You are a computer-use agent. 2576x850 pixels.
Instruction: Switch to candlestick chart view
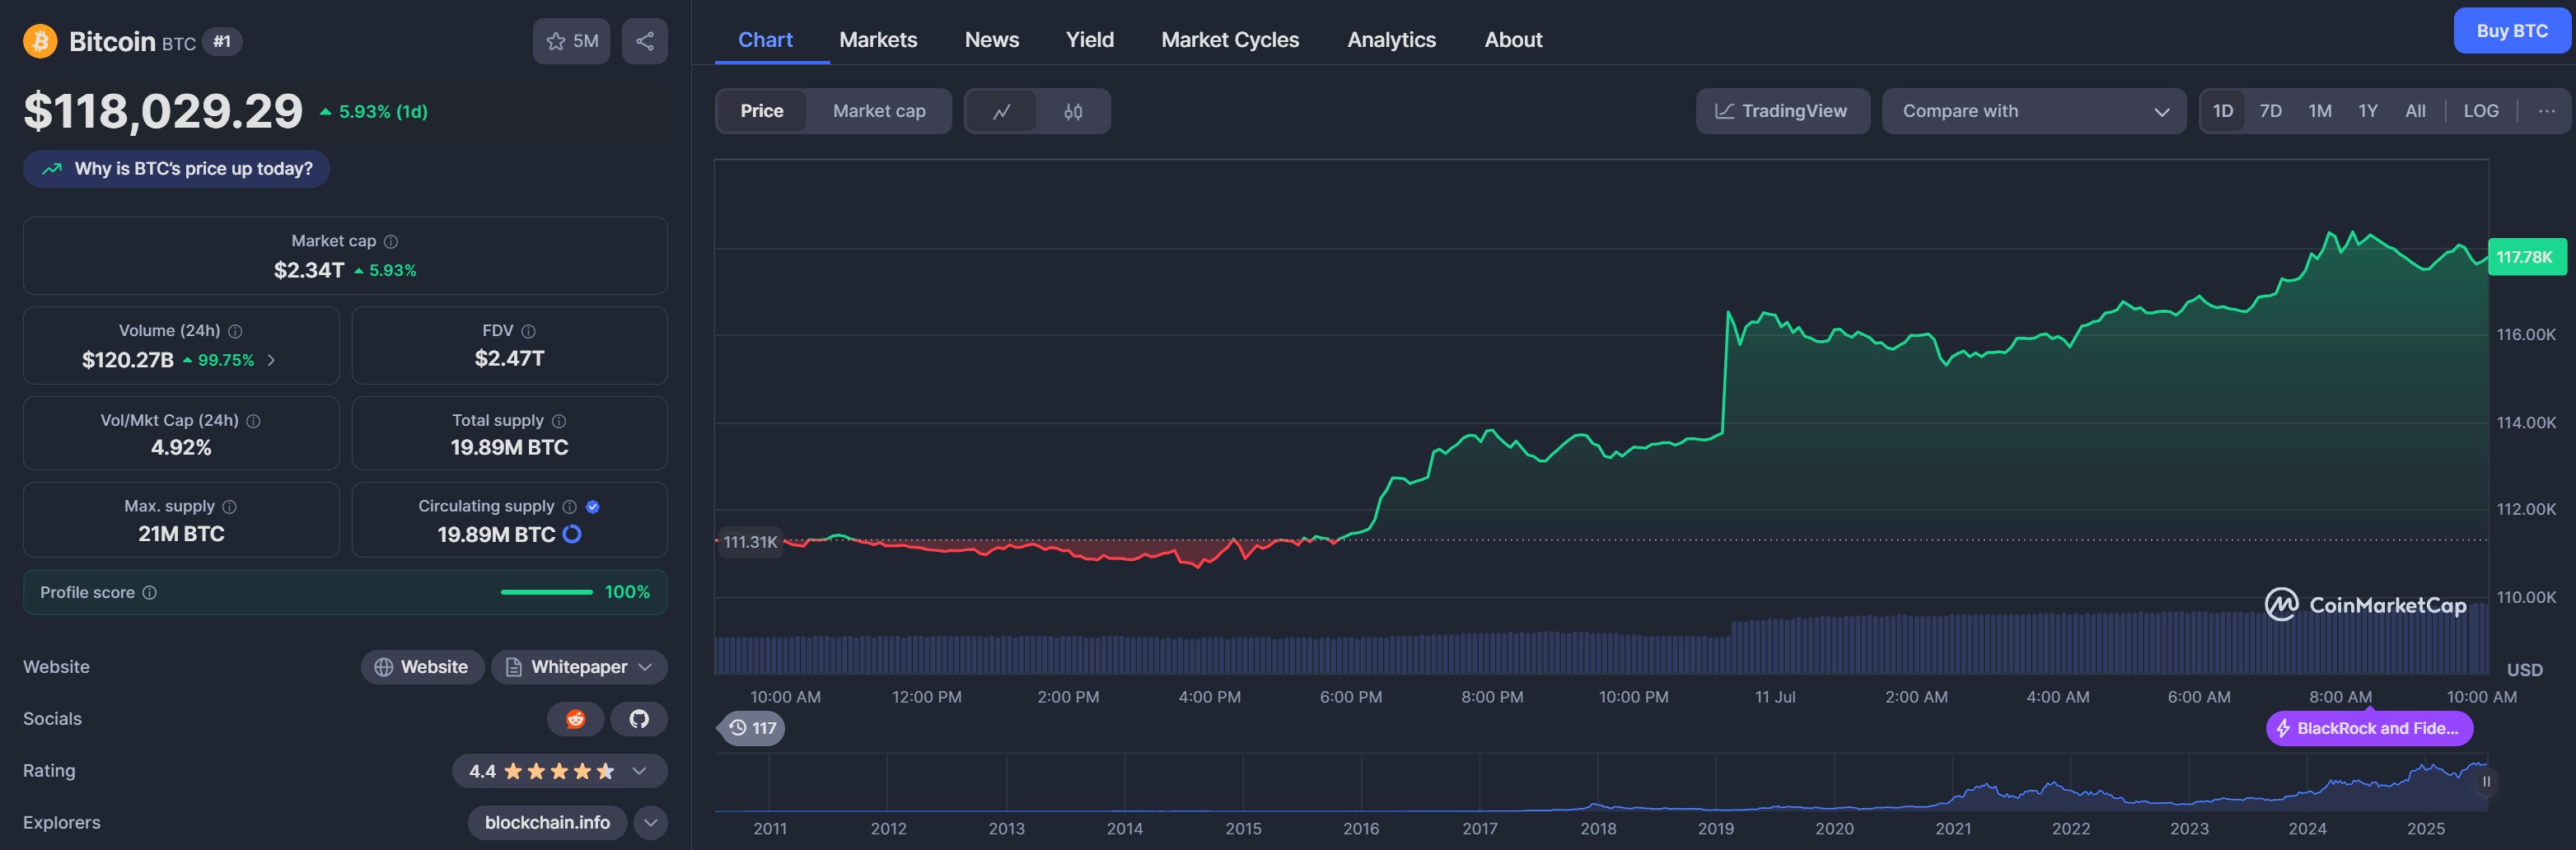tap(1073, 111)
